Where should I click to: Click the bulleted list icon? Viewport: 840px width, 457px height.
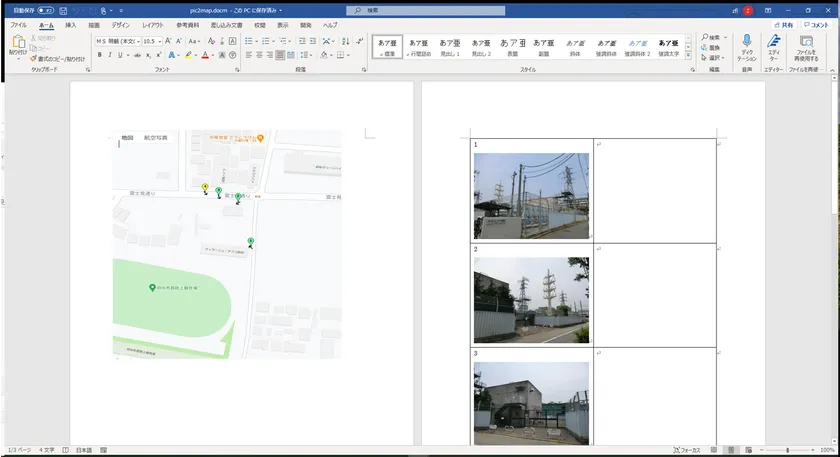coord(249,41)
